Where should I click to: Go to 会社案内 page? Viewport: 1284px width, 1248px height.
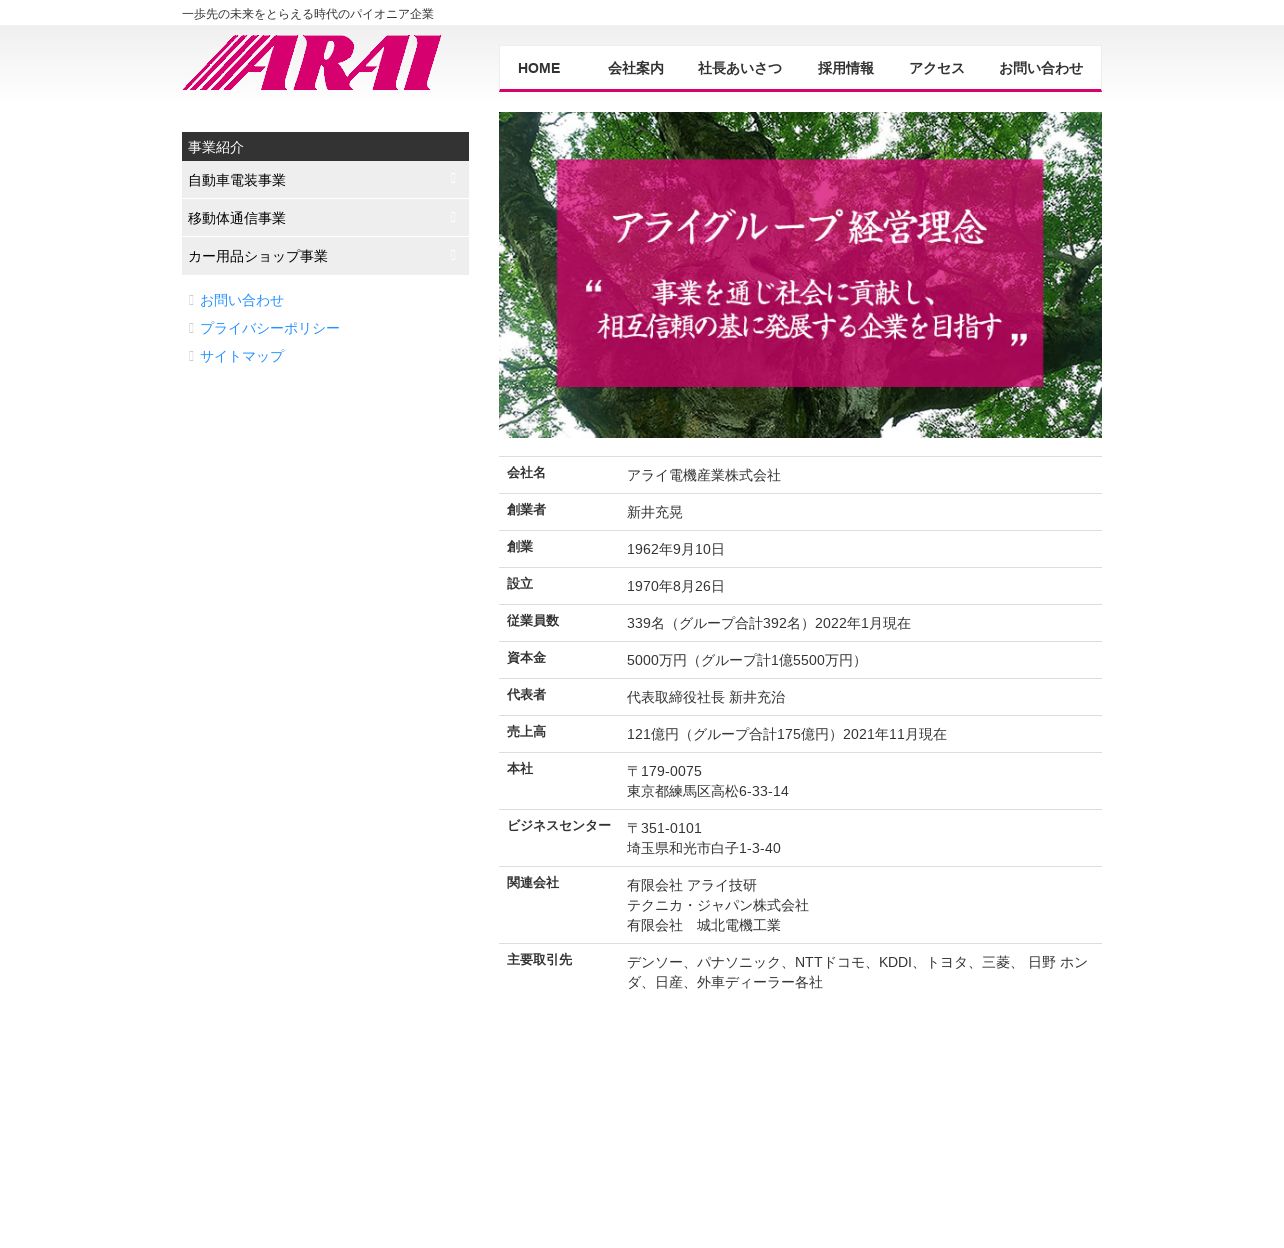[x=636, y=68]
